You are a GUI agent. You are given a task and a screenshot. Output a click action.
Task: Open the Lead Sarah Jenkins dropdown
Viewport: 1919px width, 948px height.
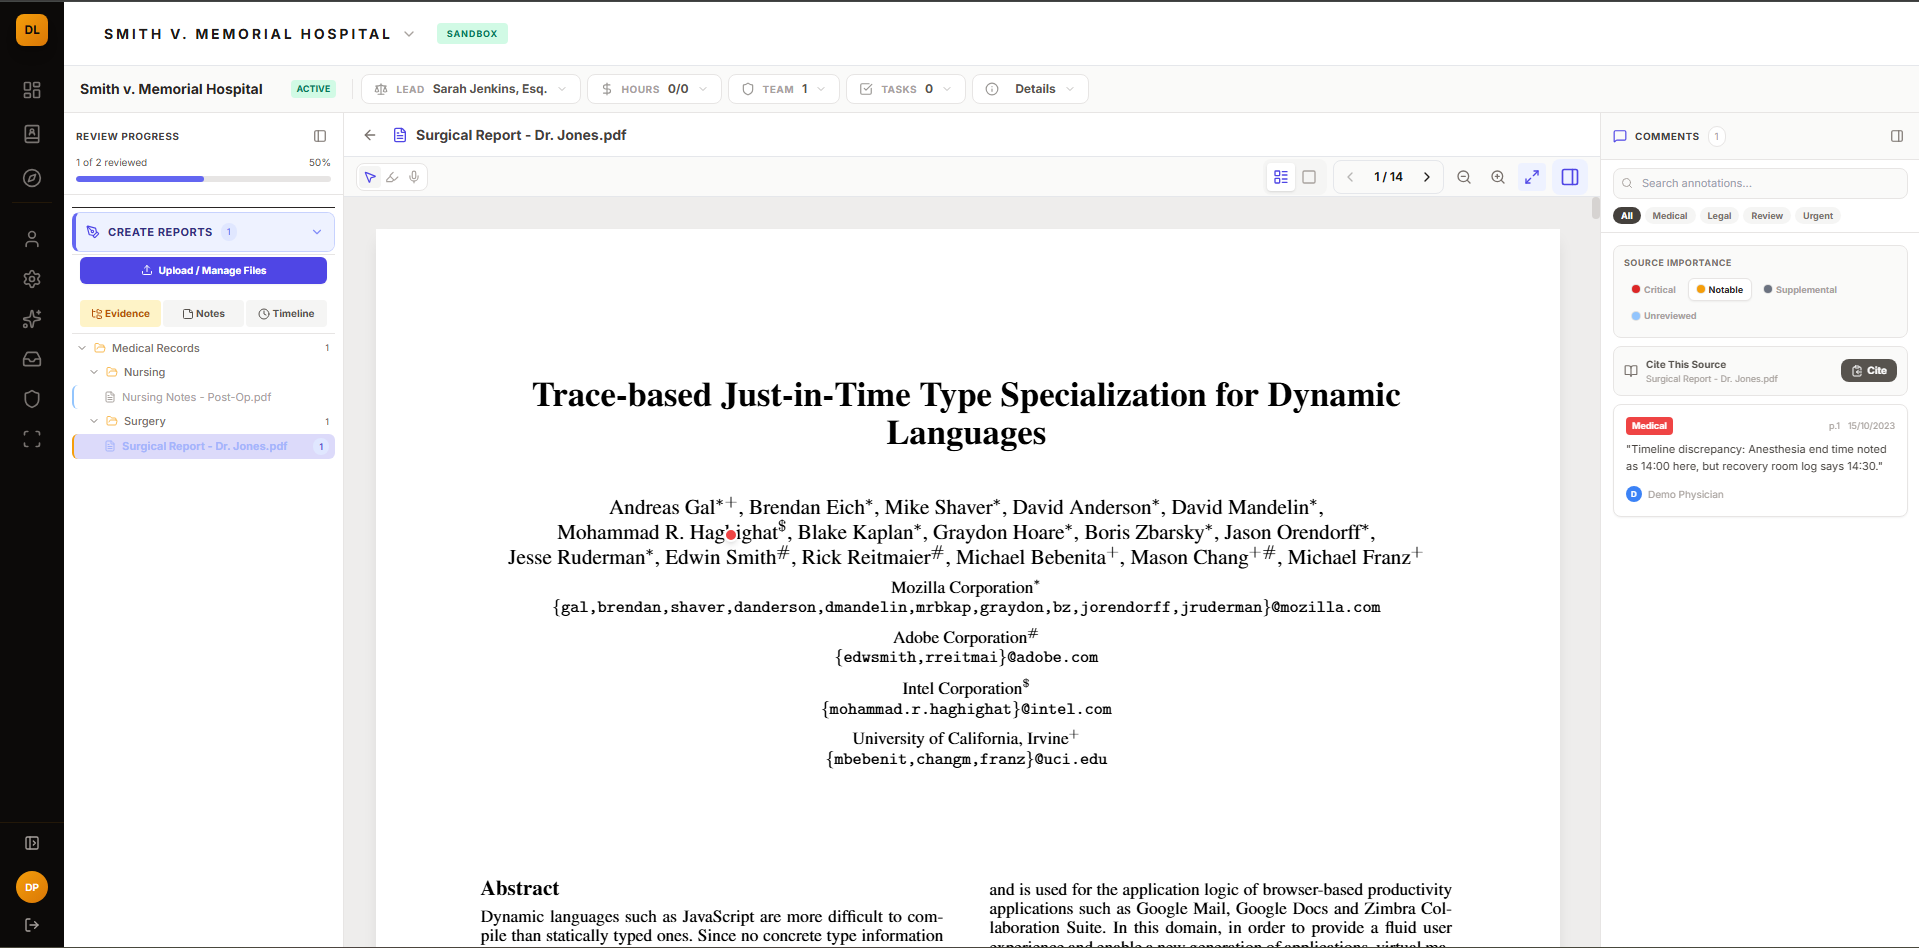[471, 89]
